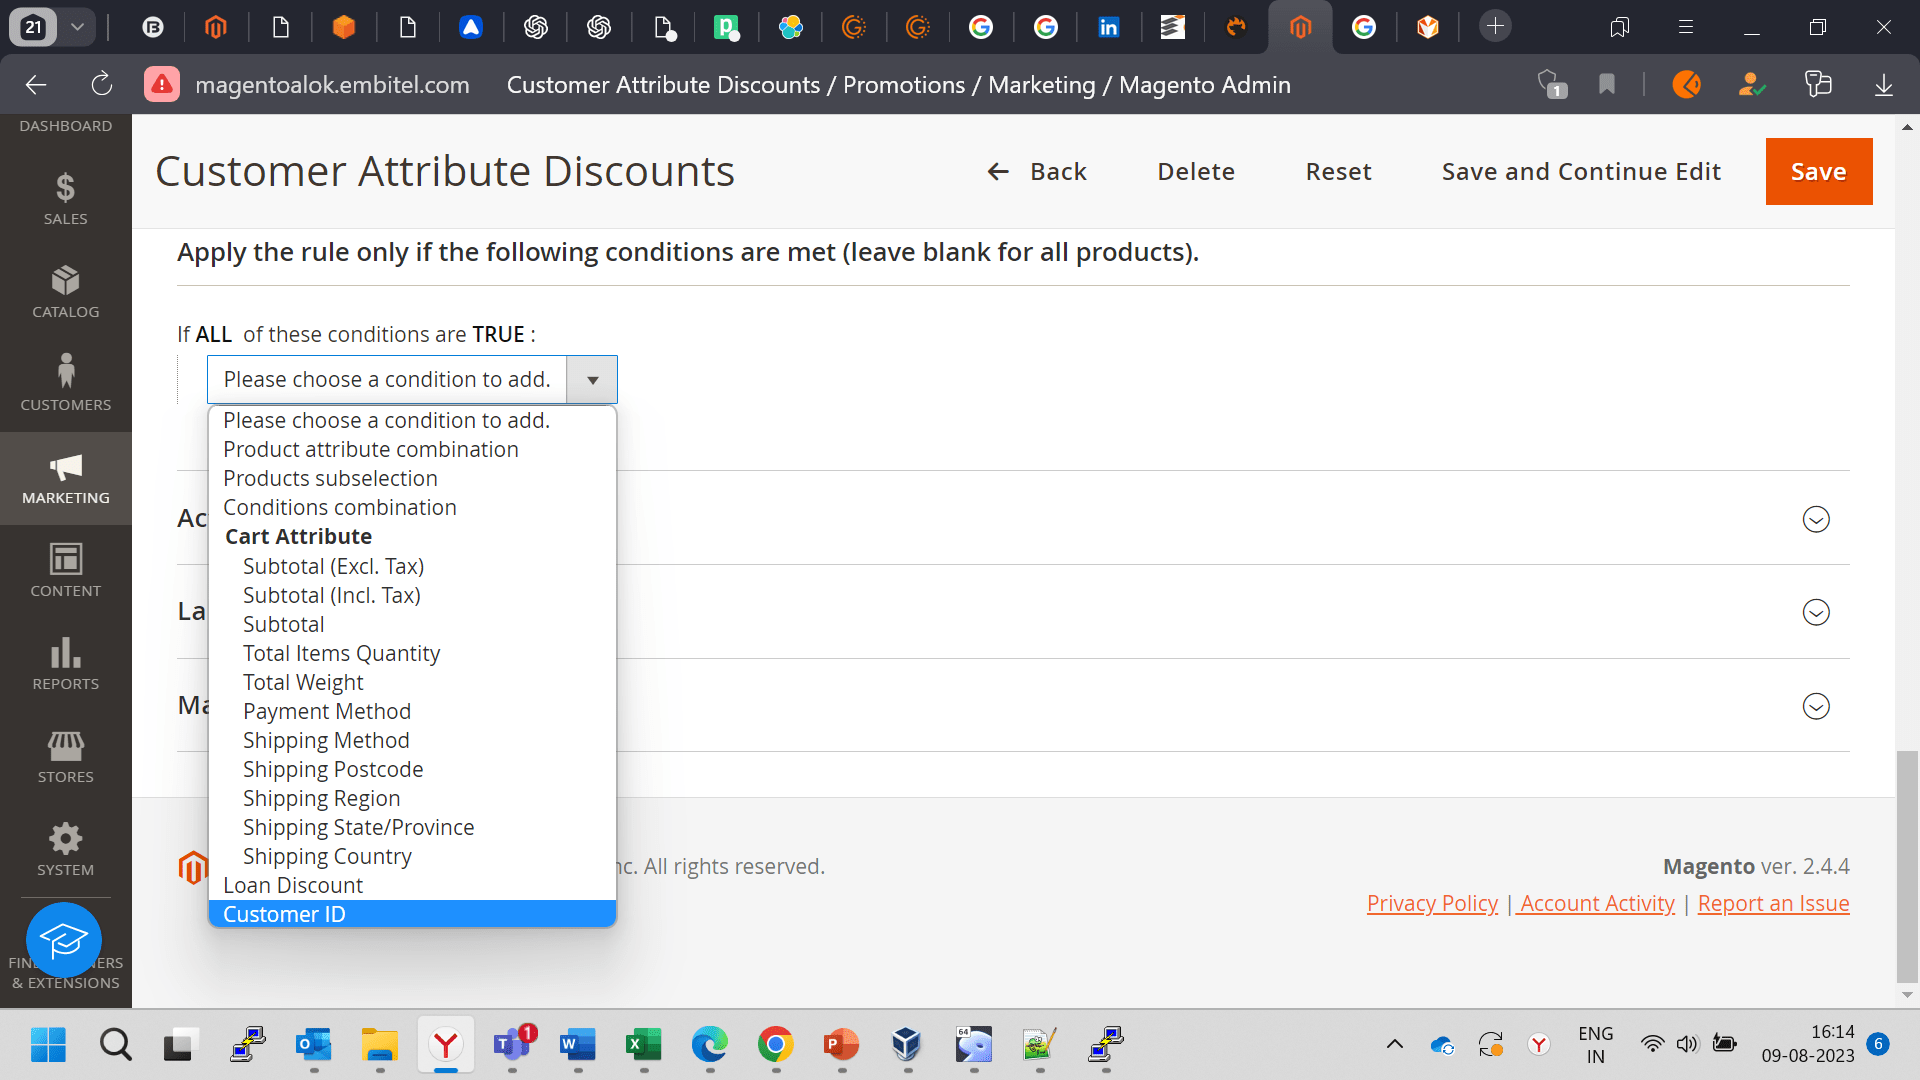Select the System gear icon
Image resolution: width=1920 pixels, height=1080 pixels.
pyautogui.click(x=65, y=848)
